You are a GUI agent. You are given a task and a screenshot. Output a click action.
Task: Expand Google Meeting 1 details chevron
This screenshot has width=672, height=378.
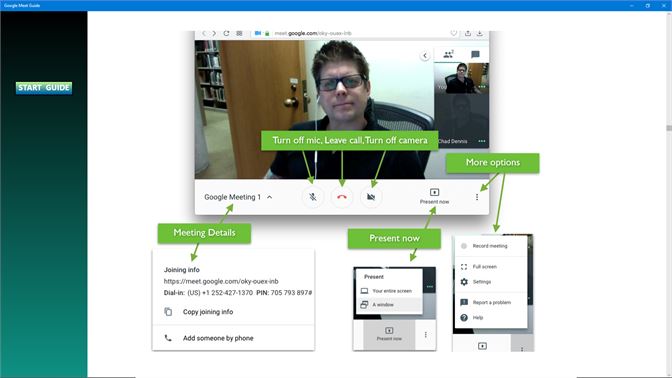[x=270, y=197]
